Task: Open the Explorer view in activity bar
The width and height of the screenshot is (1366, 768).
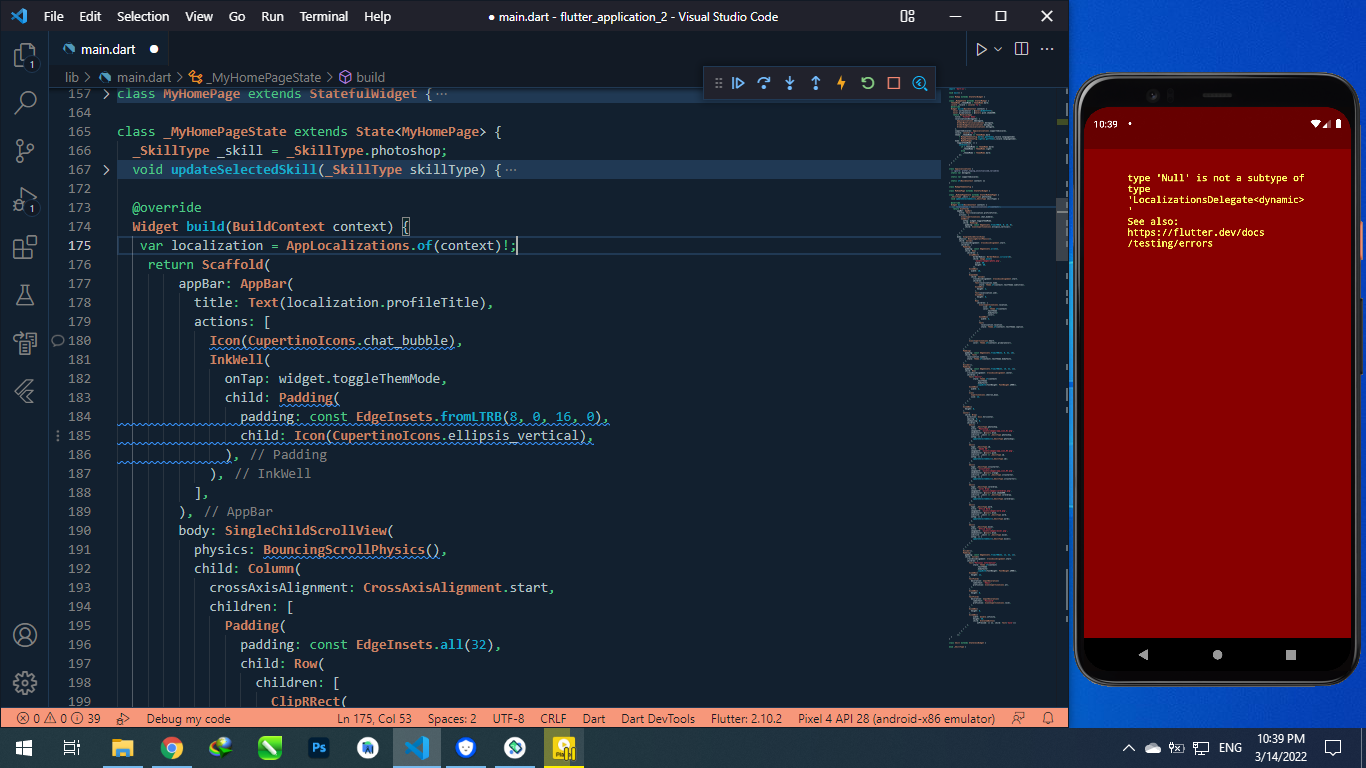Action: (x=25, y=56)
